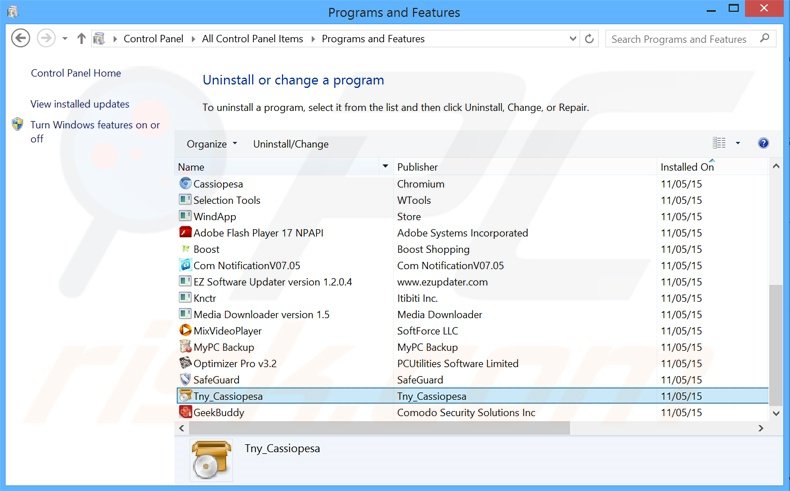Click the horizontal scrollbar left arrow

click(182, 428)
